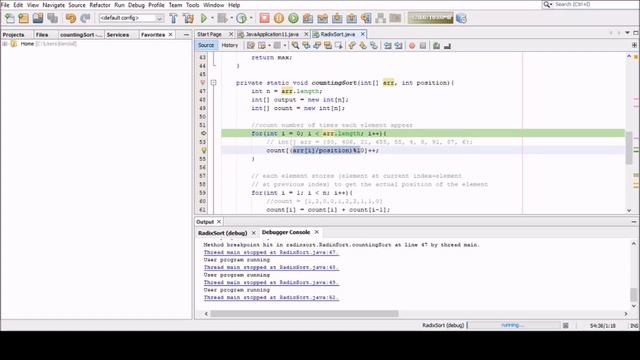Viewport: 640px width, 360px height.
Task: Click the Step Over Expression icon
Action: [x=322, y=18]
